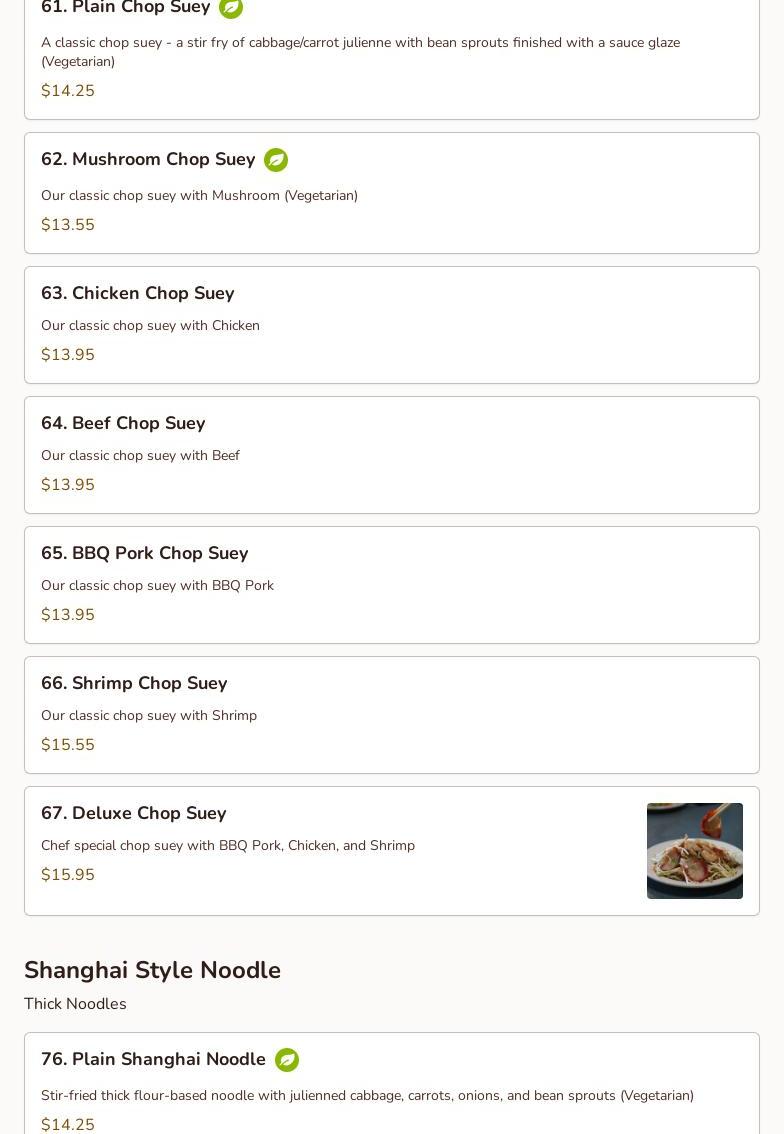Click the Plain Shanghai Noodle stir-fried description

[367, 1095]
